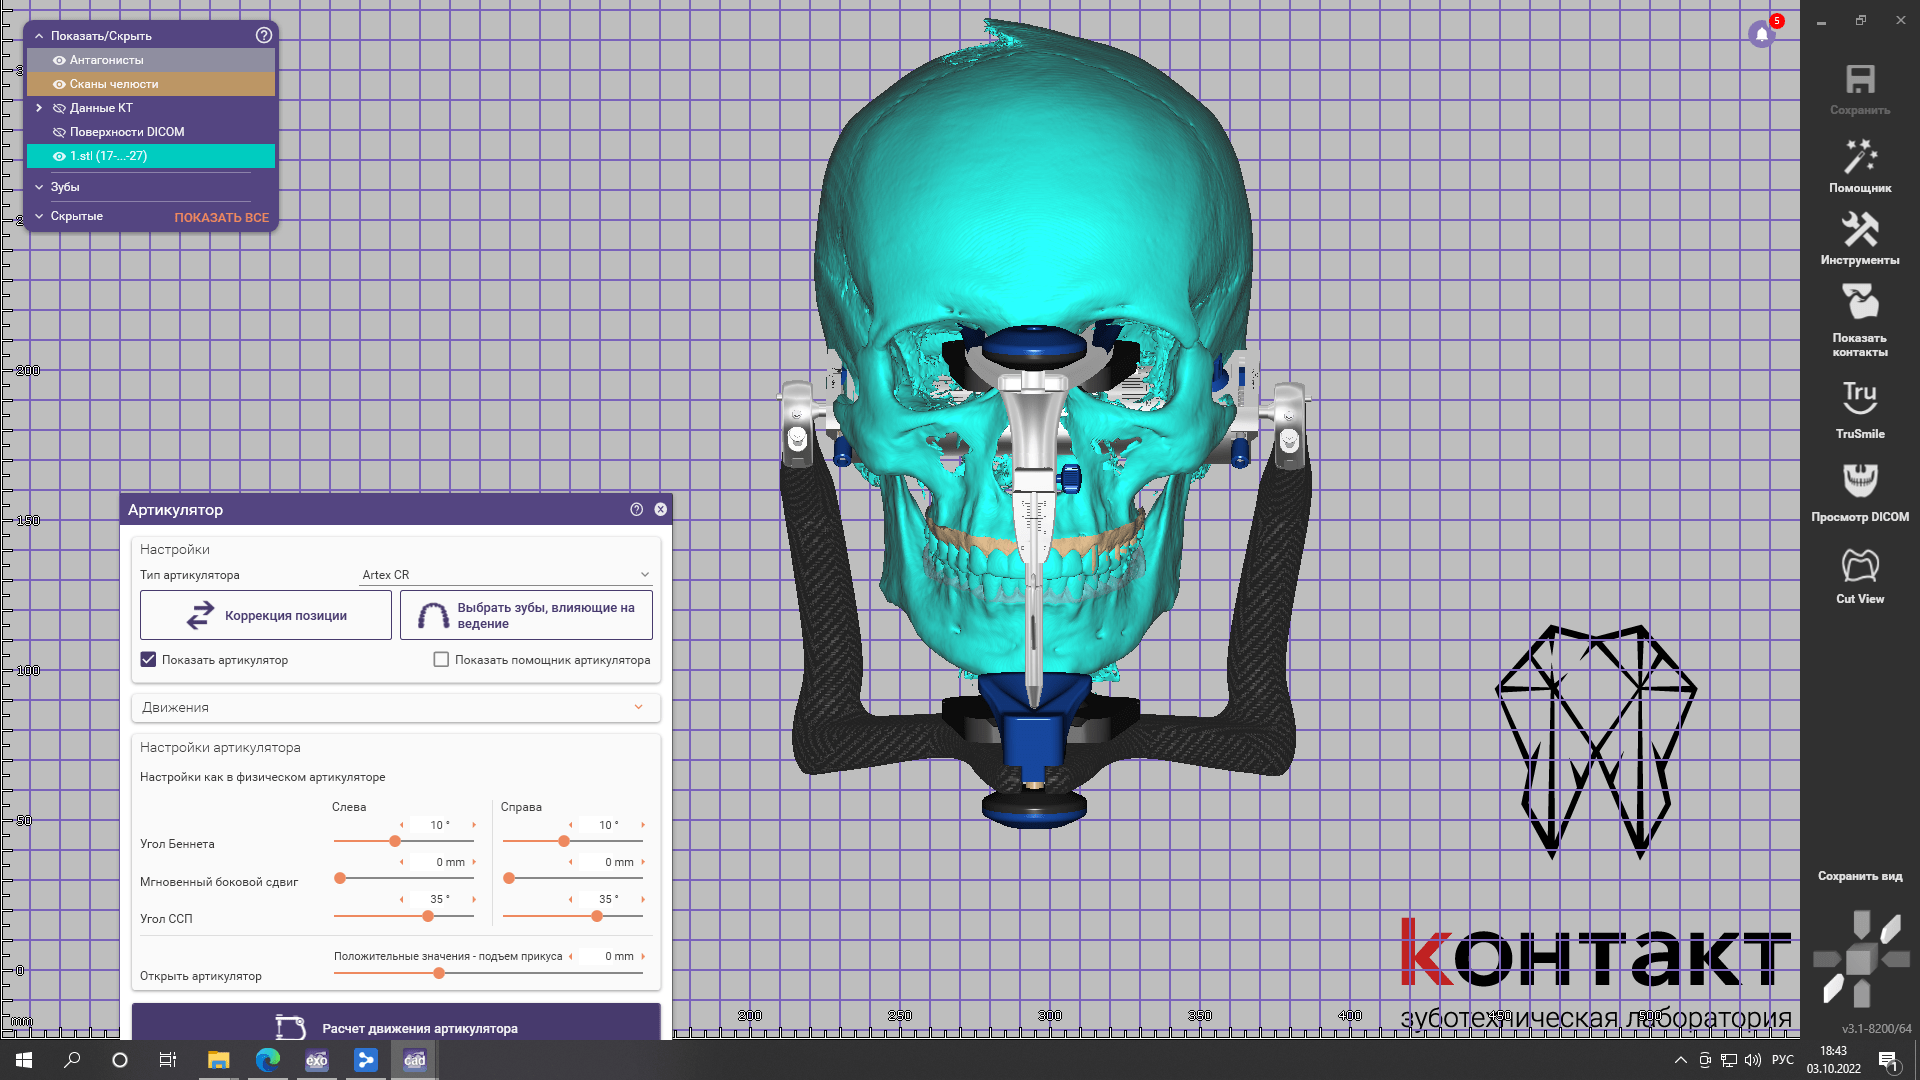Viewport: 1920px width, 1080px height.
Task: Click the notification bell icon
Action: [x=1762, y=34]
